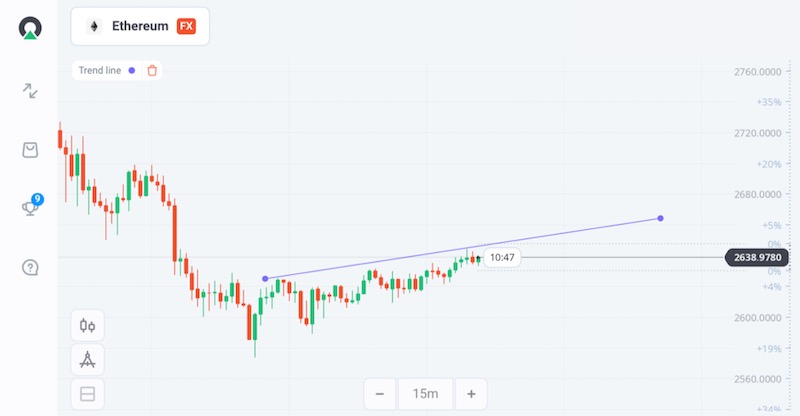The height and width of the screenshot is (416, 800).
Task: Open the help question mark icon
Action: (x=30, y=267)
